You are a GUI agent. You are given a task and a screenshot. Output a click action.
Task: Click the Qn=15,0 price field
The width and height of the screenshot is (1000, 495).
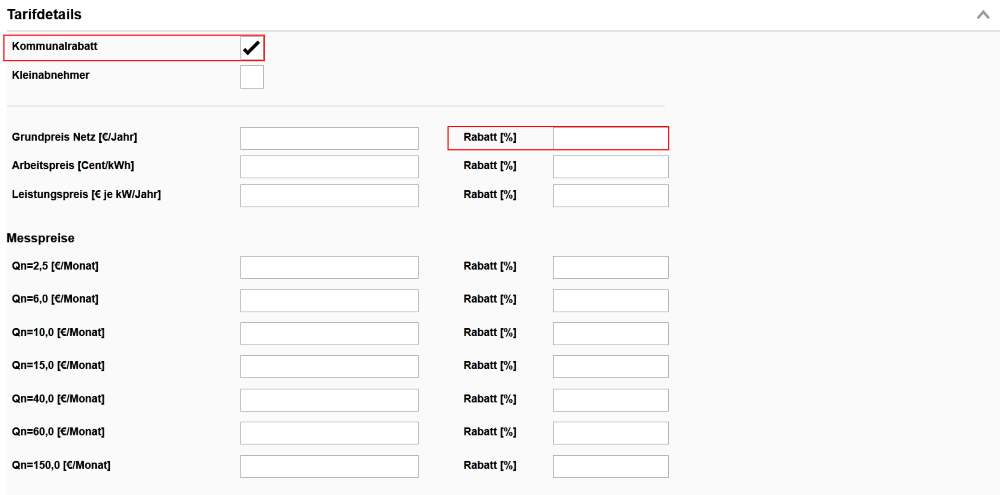click(329, 366)
